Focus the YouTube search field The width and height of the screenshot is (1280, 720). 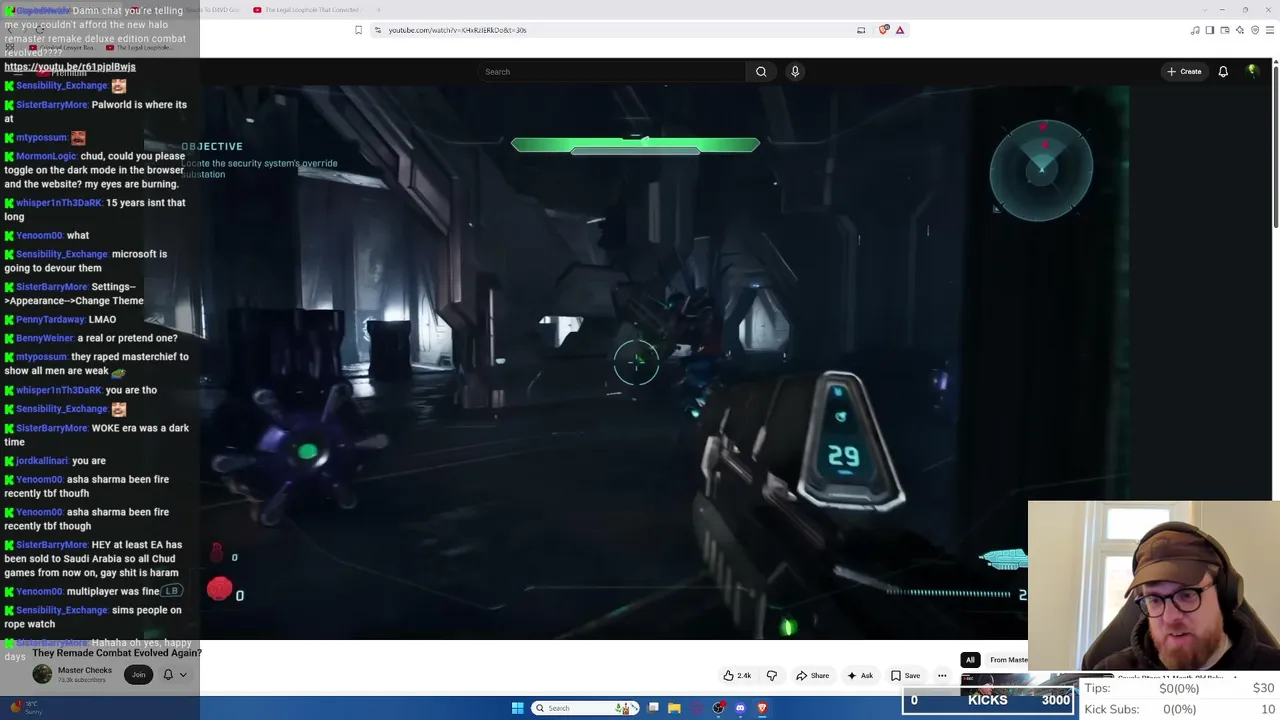(x=613, y=72)
